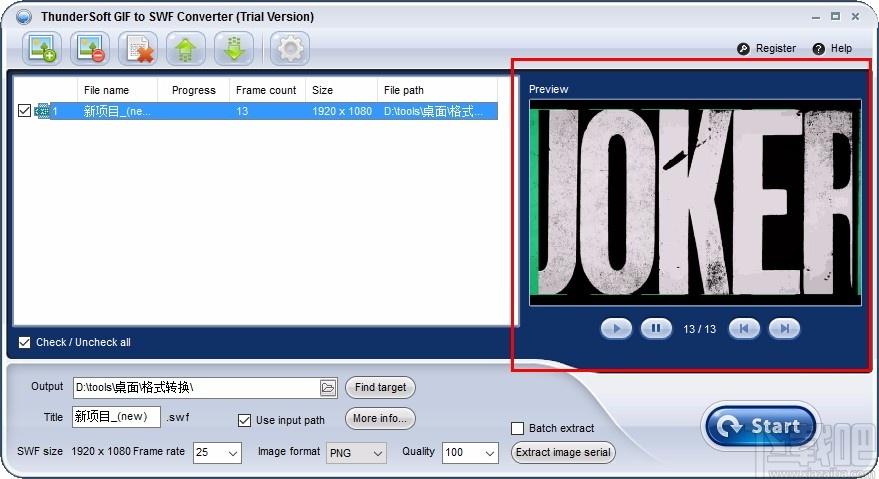
Task: Click the Progress column header
Action: (193, 90)
